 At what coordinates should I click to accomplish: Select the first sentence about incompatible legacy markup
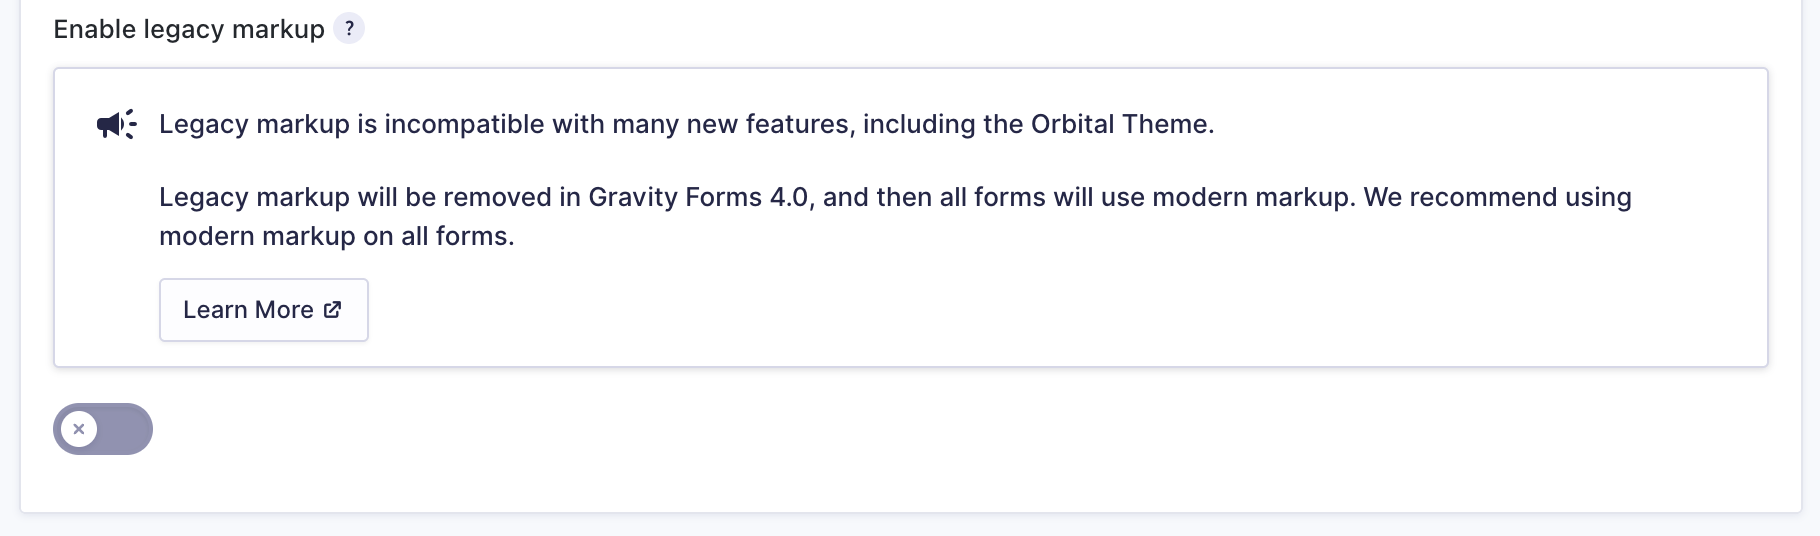pyautogui.click(x=686, y=124)
